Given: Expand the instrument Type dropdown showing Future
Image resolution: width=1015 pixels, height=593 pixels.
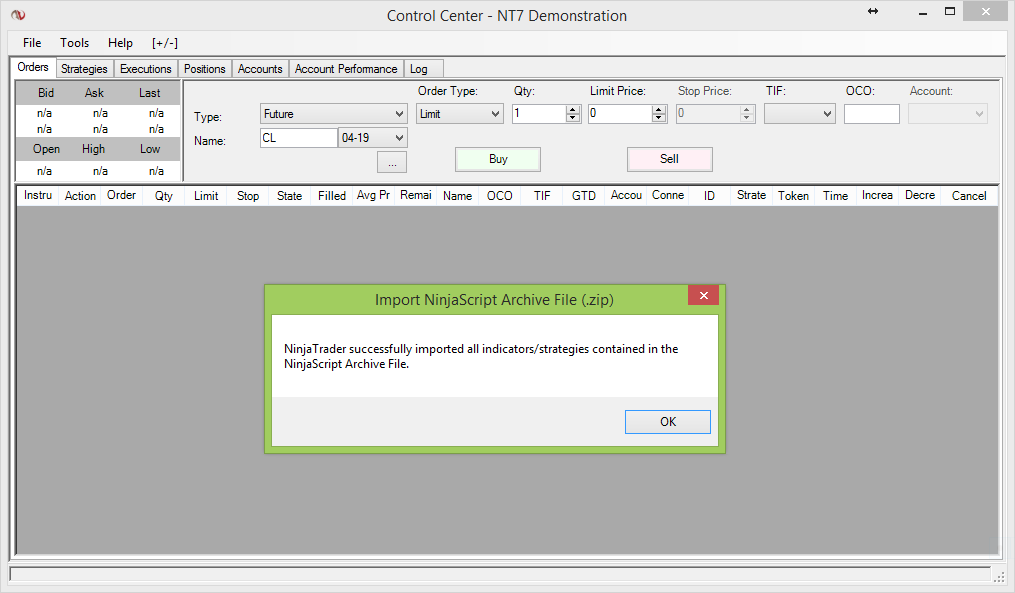Looking at the screenshot, I should [x=399, y=114].
